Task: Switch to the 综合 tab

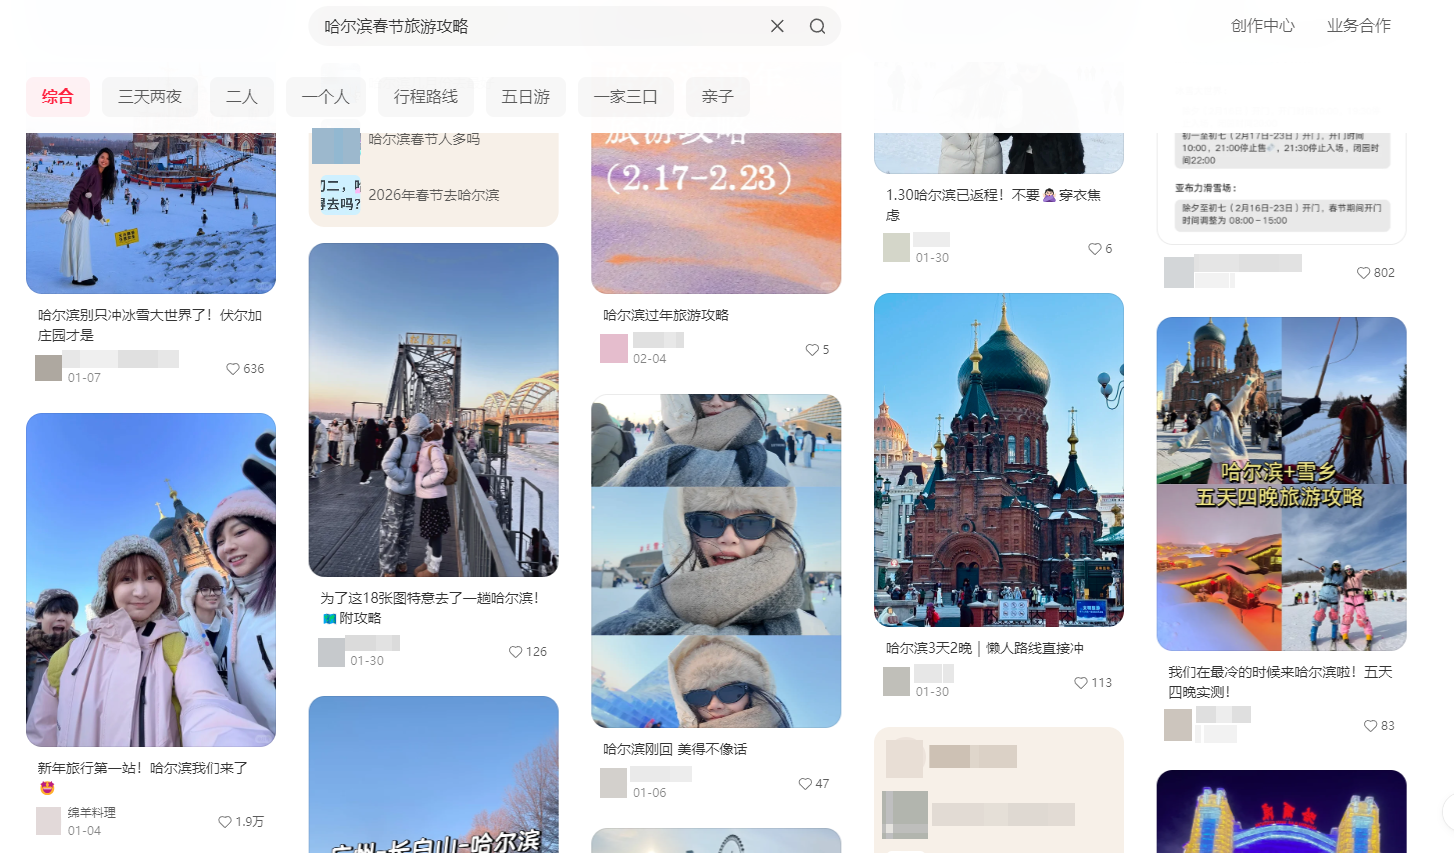Action: tap(57, 96)
